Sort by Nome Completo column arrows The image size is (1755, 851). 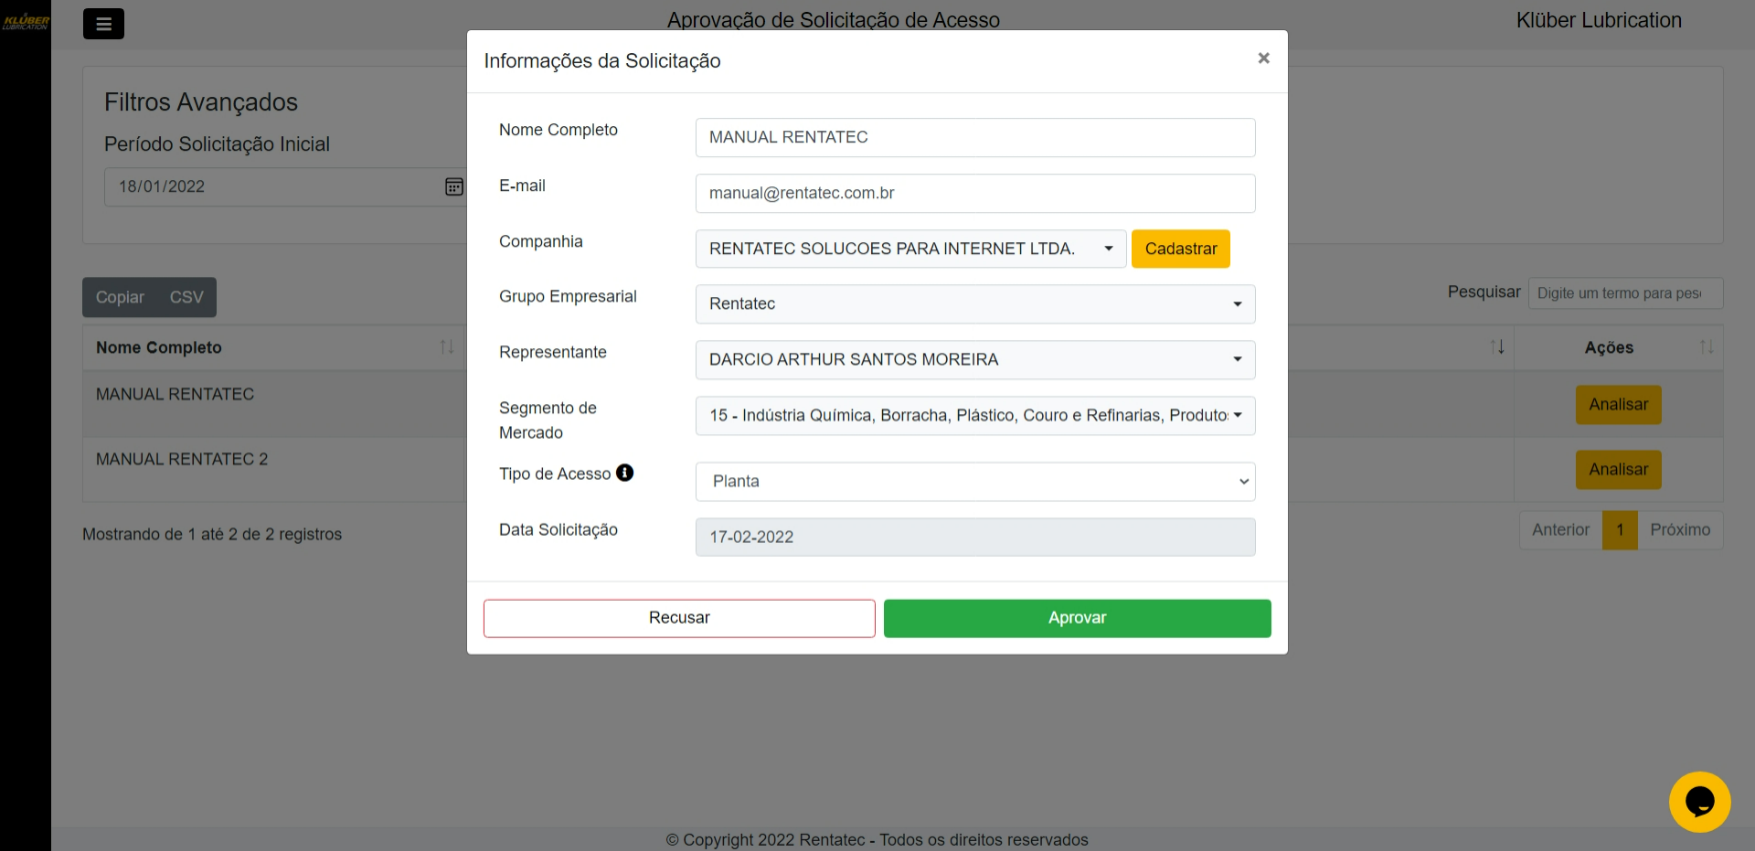(x=446, y=347)
